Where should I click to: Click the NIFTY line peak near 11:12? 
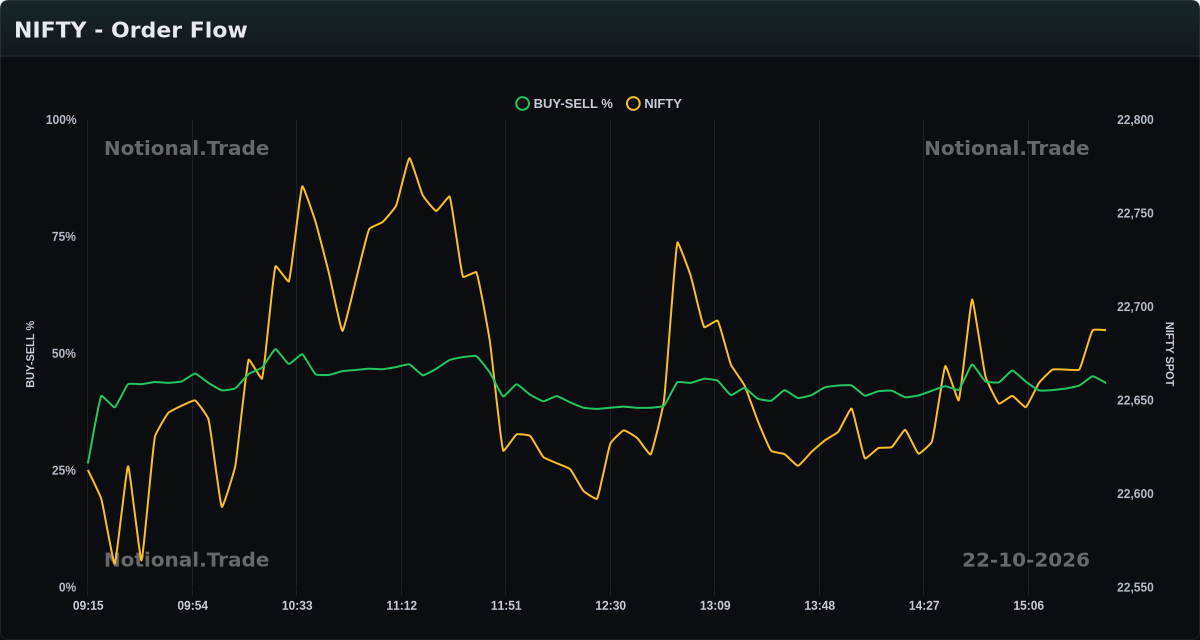[x=410, y=158]
